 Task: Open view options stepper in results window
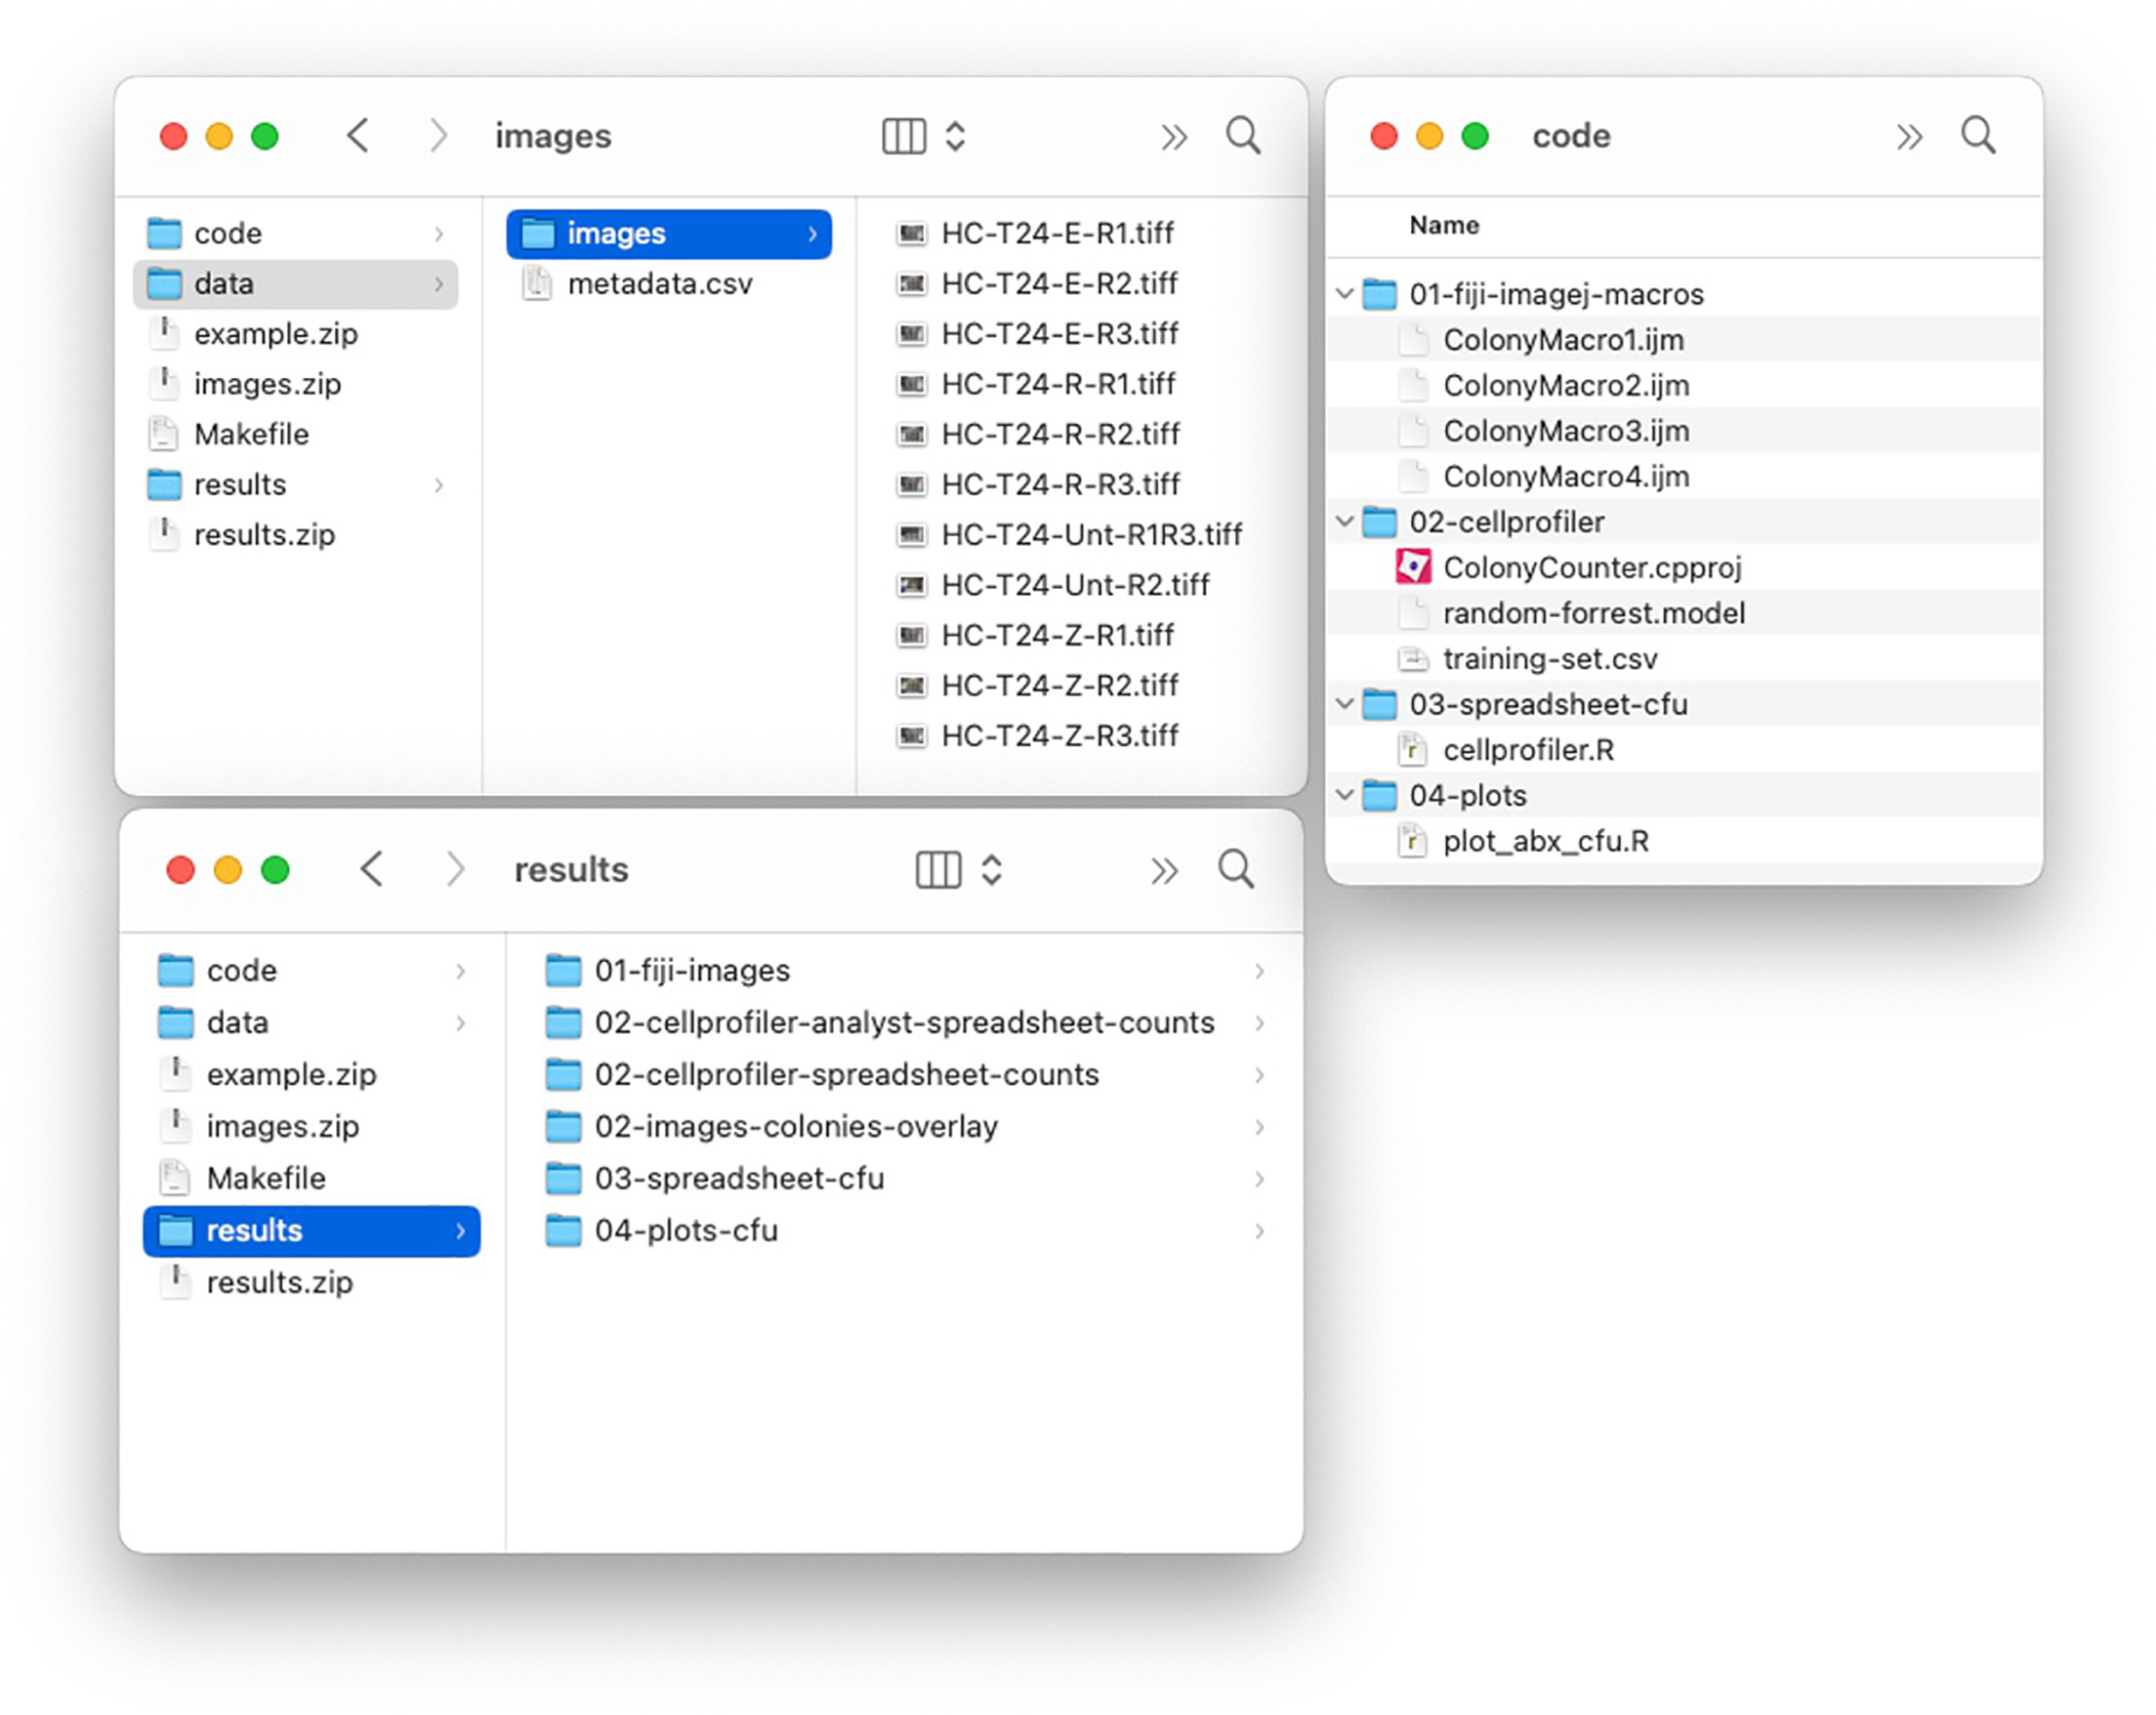pos(991,870)
